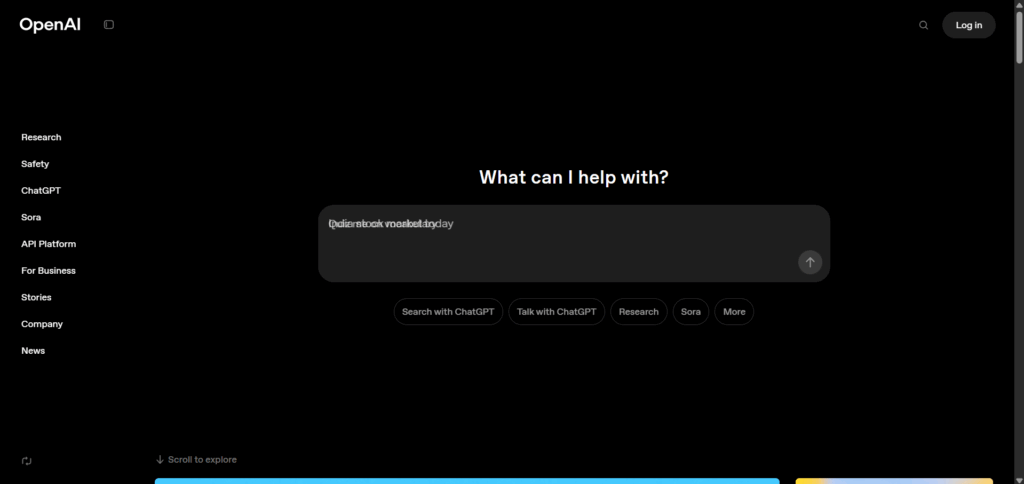Toggle the sidebar panel icon
Image resolution: width=1024 pixels, height=484 pixels.
(109, 25)
